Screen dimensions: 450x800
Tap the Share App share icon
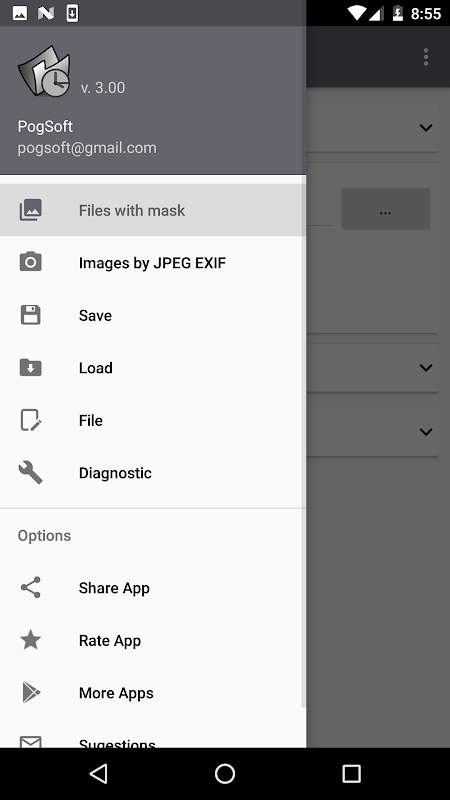pos(31,587)
